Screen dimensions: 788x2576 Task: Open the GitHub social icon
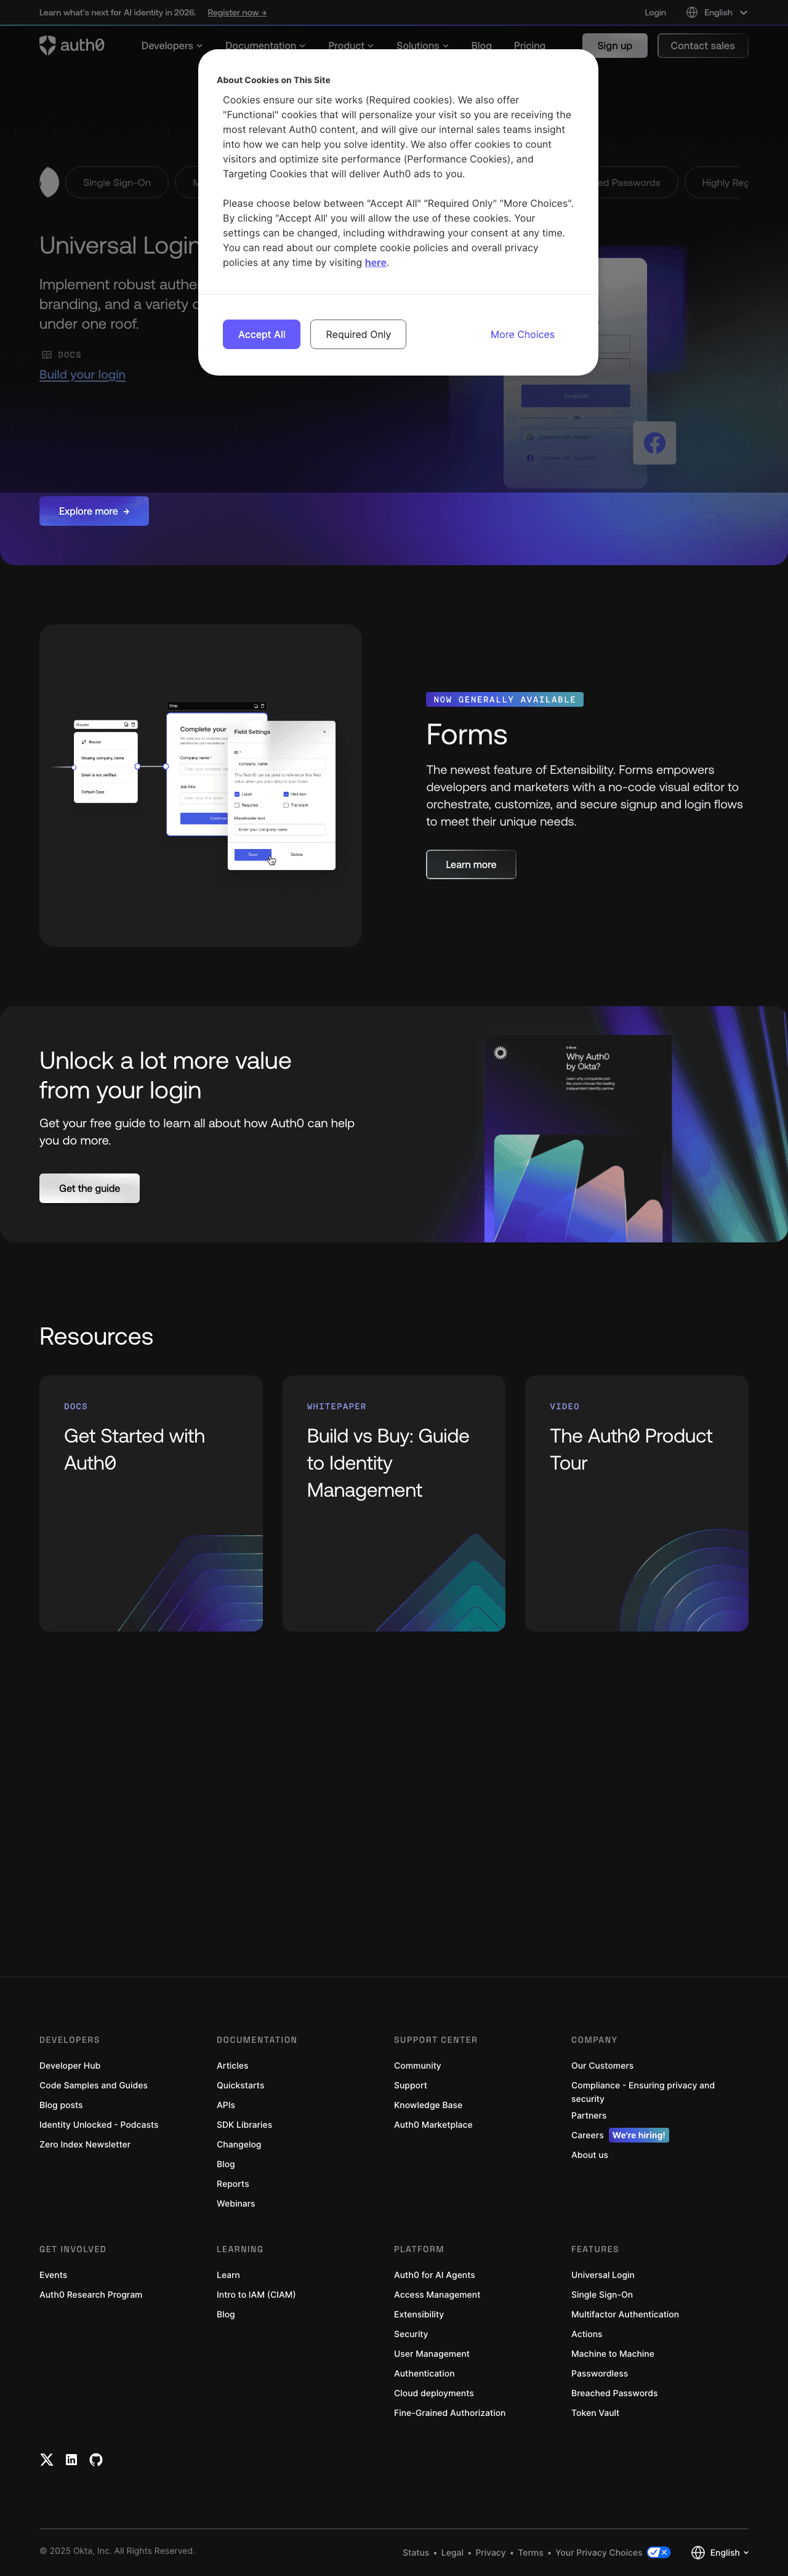tap(96, 2459)
